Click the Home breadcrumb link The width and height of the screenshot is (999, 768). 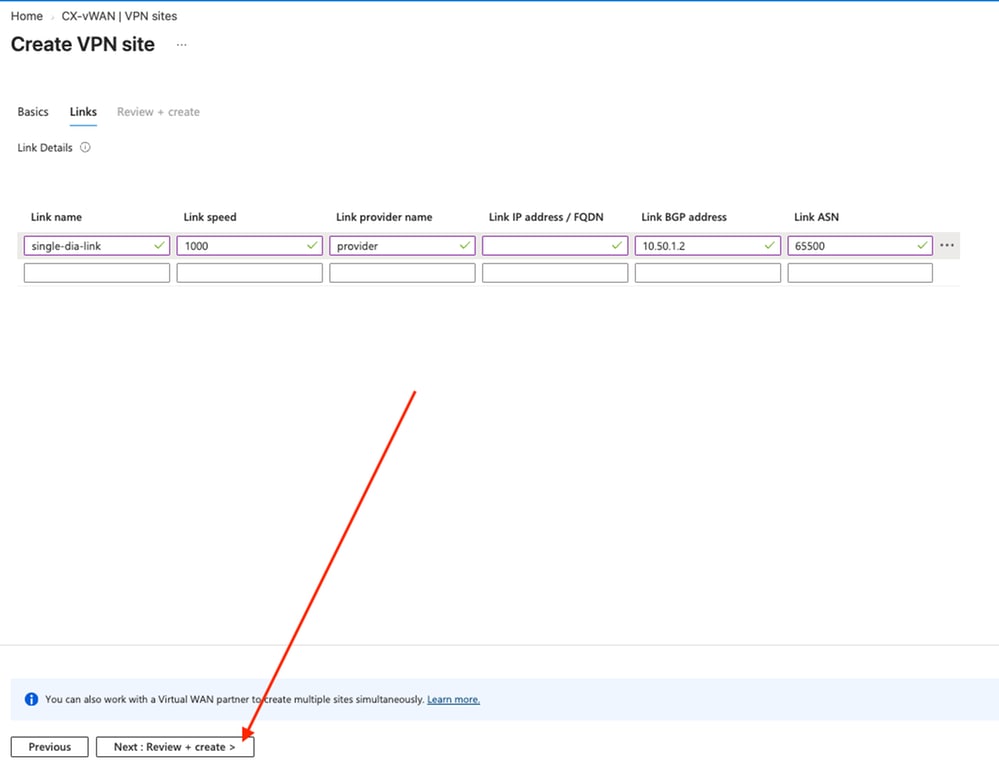coord(27,16)
